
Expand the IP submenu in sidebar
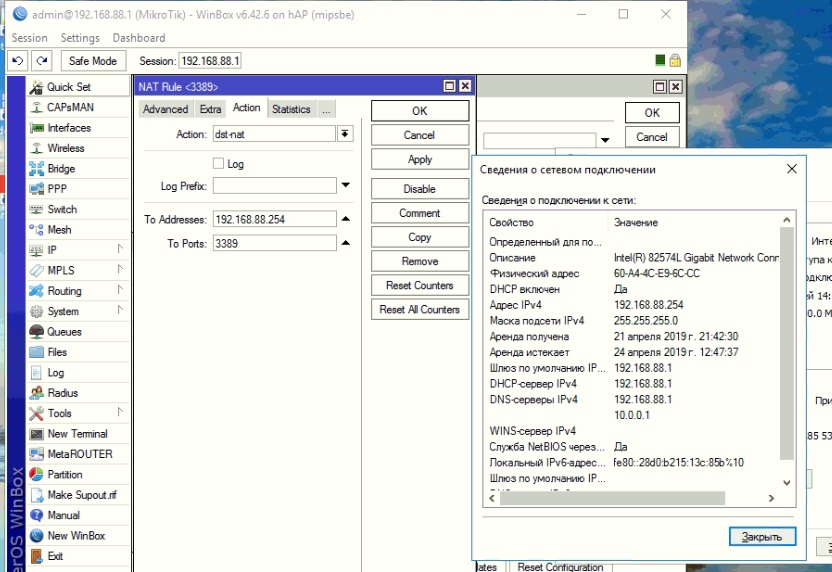point(120,249)
